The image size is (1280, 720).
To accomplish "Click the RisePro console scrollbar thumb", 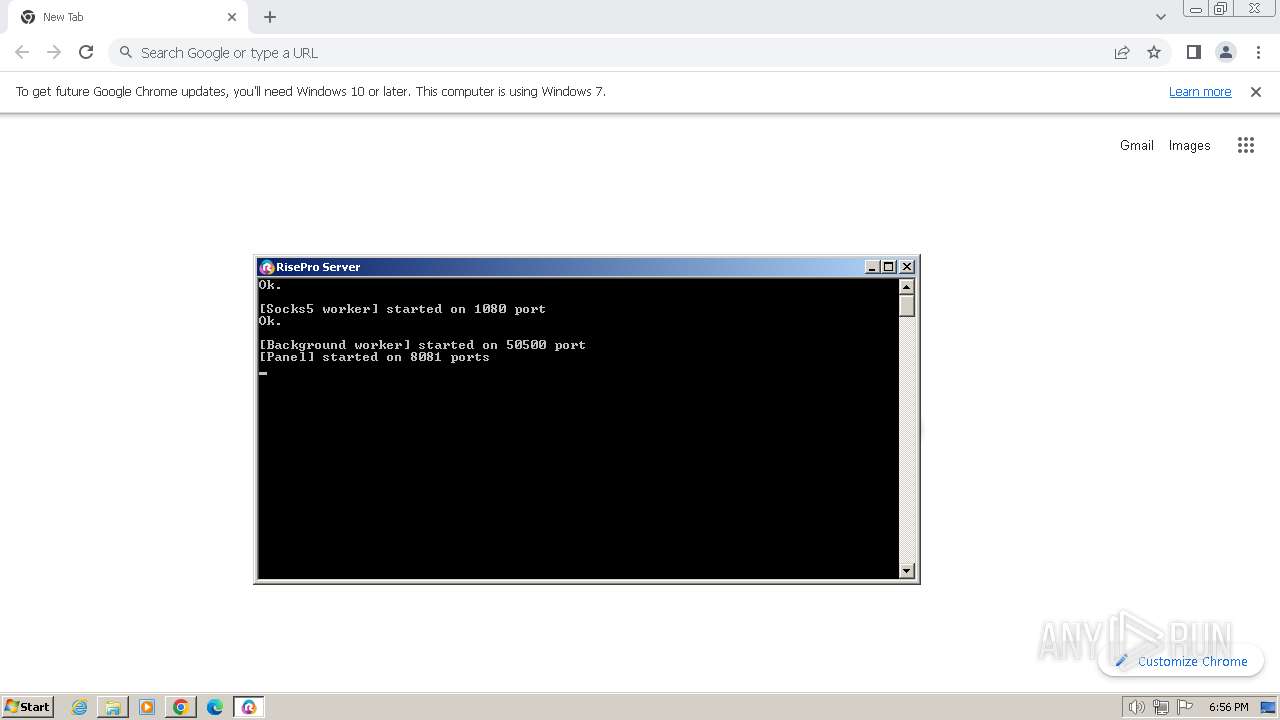I will point(907,306).
